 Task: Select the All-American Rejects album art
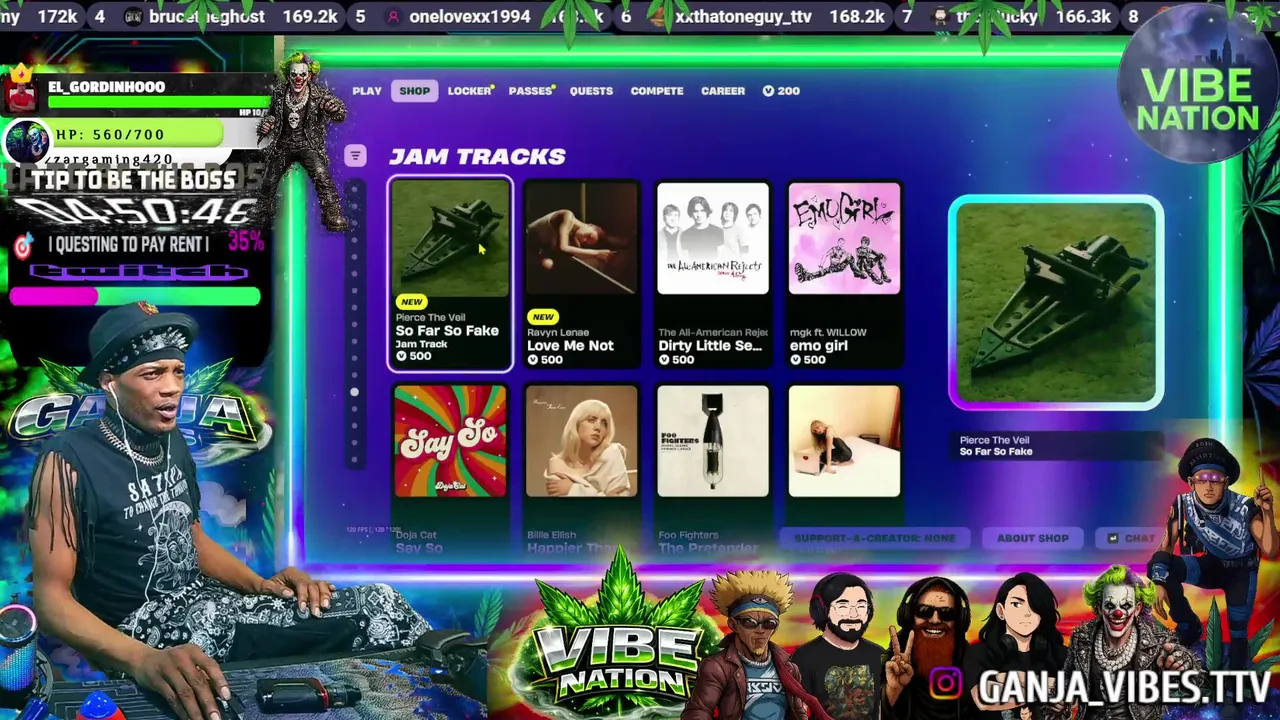pos(713,239)
